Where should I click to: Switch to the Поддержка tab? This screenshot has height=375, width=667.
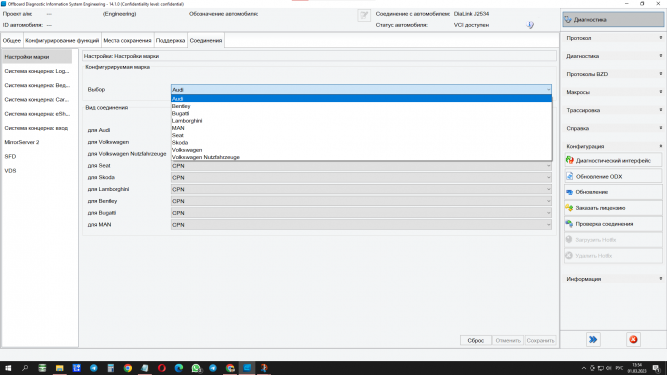[170, 40]
